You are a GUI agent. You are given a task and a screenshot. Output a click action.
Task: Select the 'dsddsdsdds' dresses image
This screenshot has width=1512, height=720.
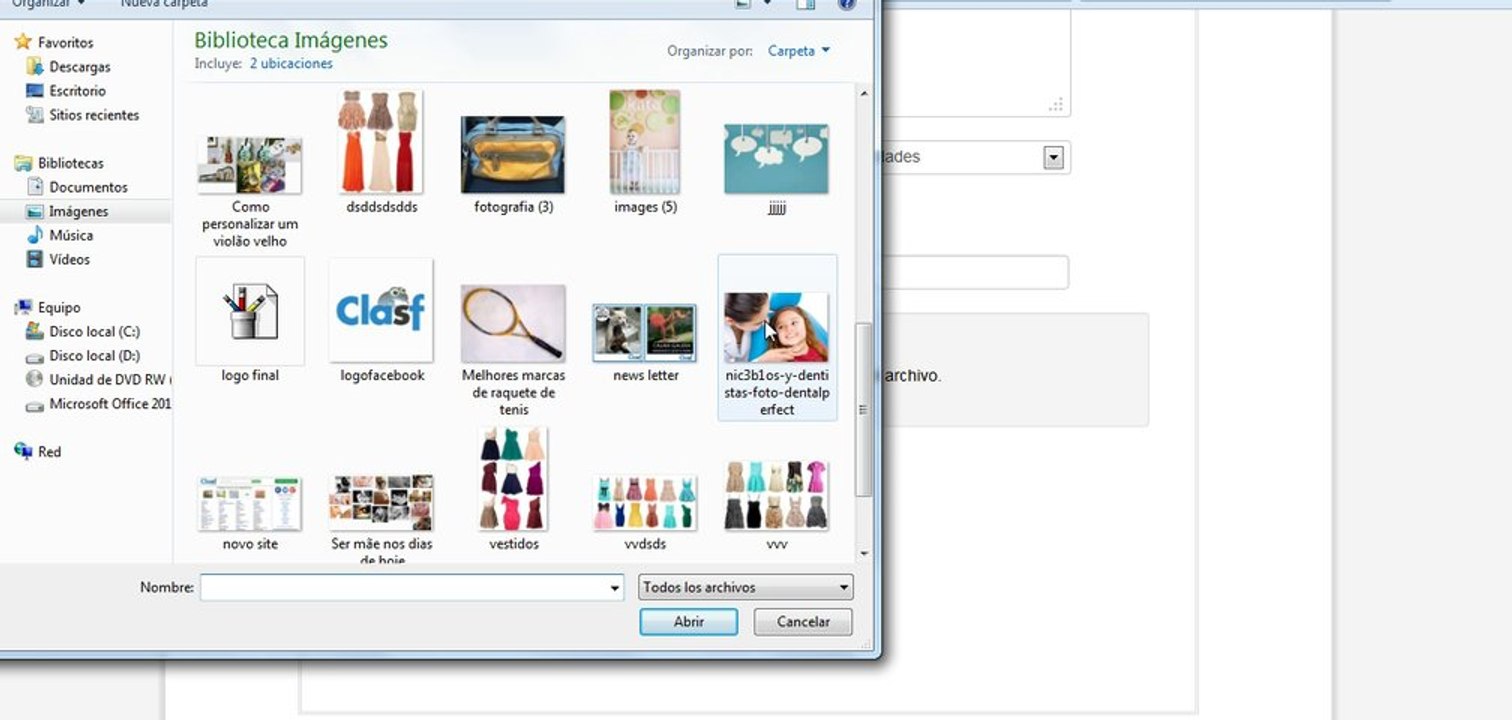381,152
